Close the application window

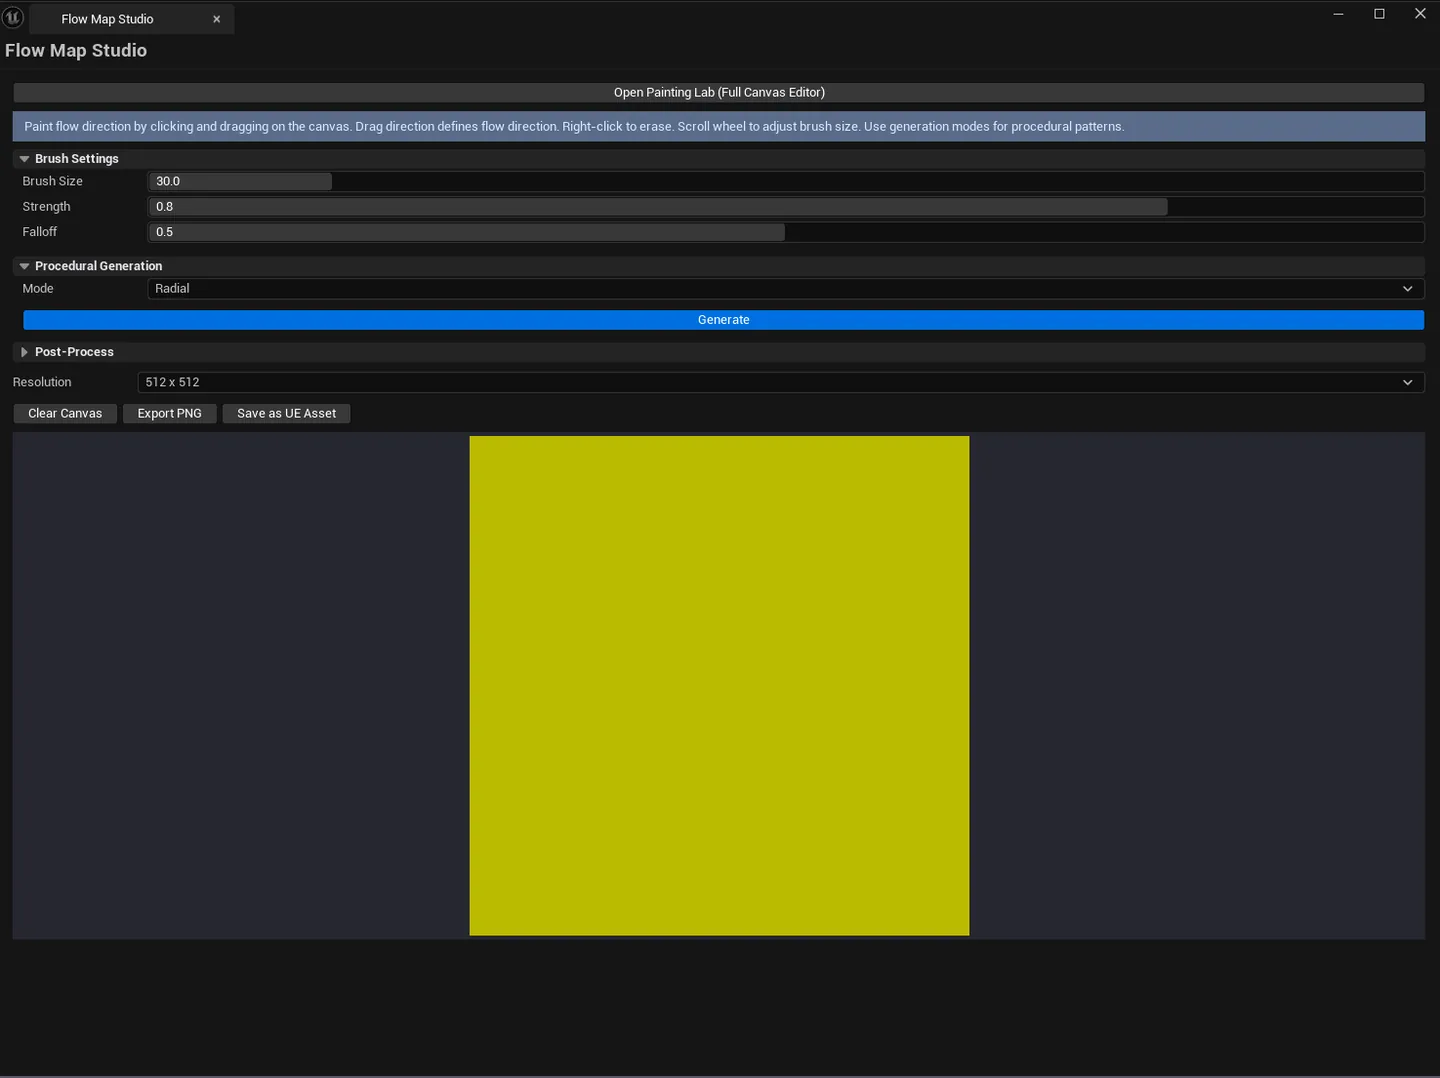click(x=1420, y=14)
